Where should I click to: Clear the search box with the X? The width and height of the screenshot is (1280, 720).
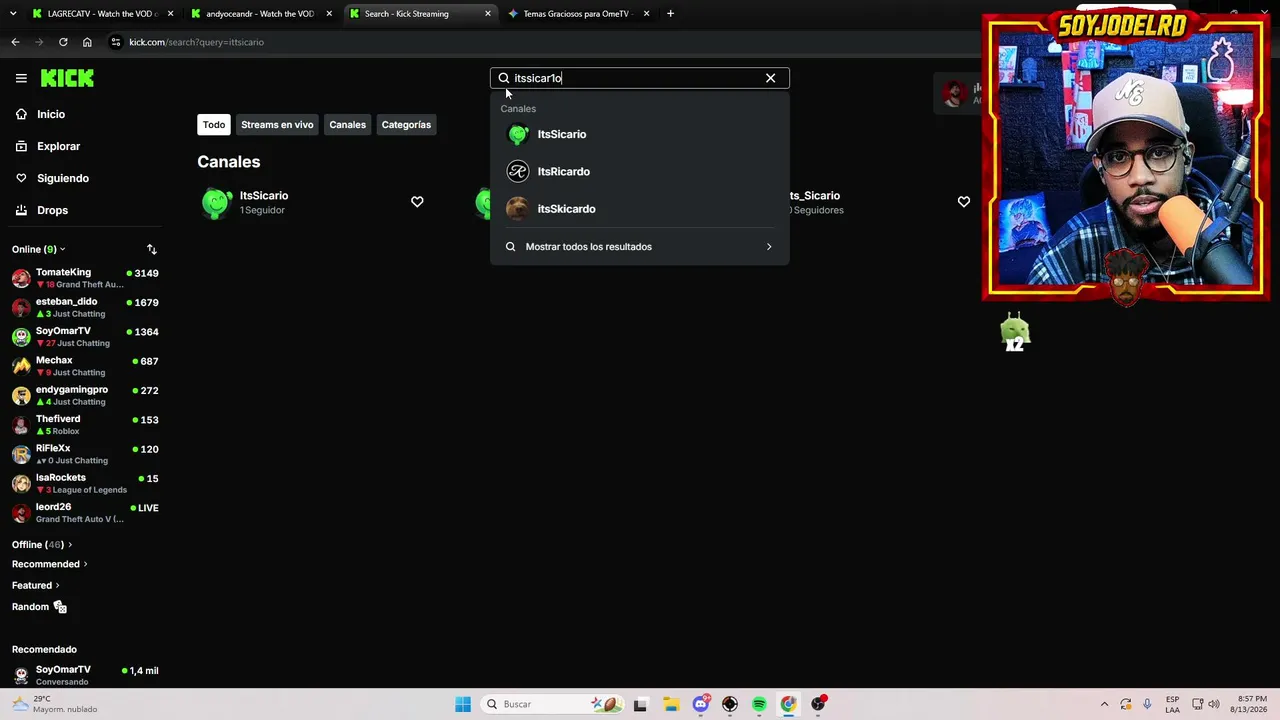point(770,78)
